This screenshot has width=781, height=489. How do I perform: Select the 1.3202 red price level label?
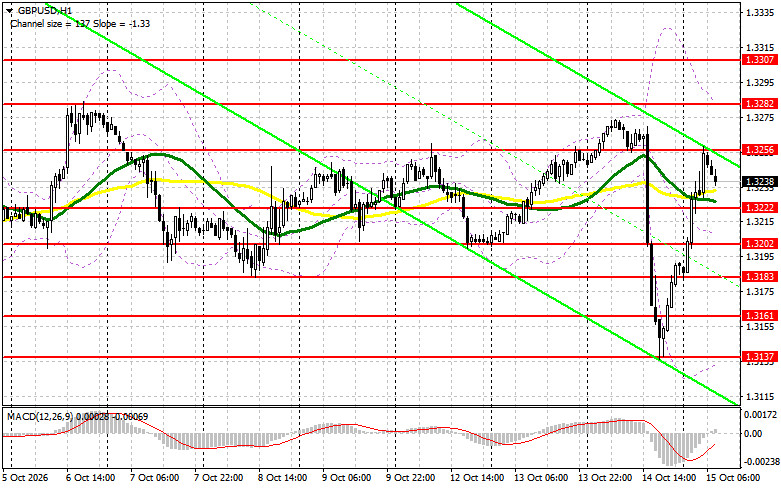click(x=760, y=244)
